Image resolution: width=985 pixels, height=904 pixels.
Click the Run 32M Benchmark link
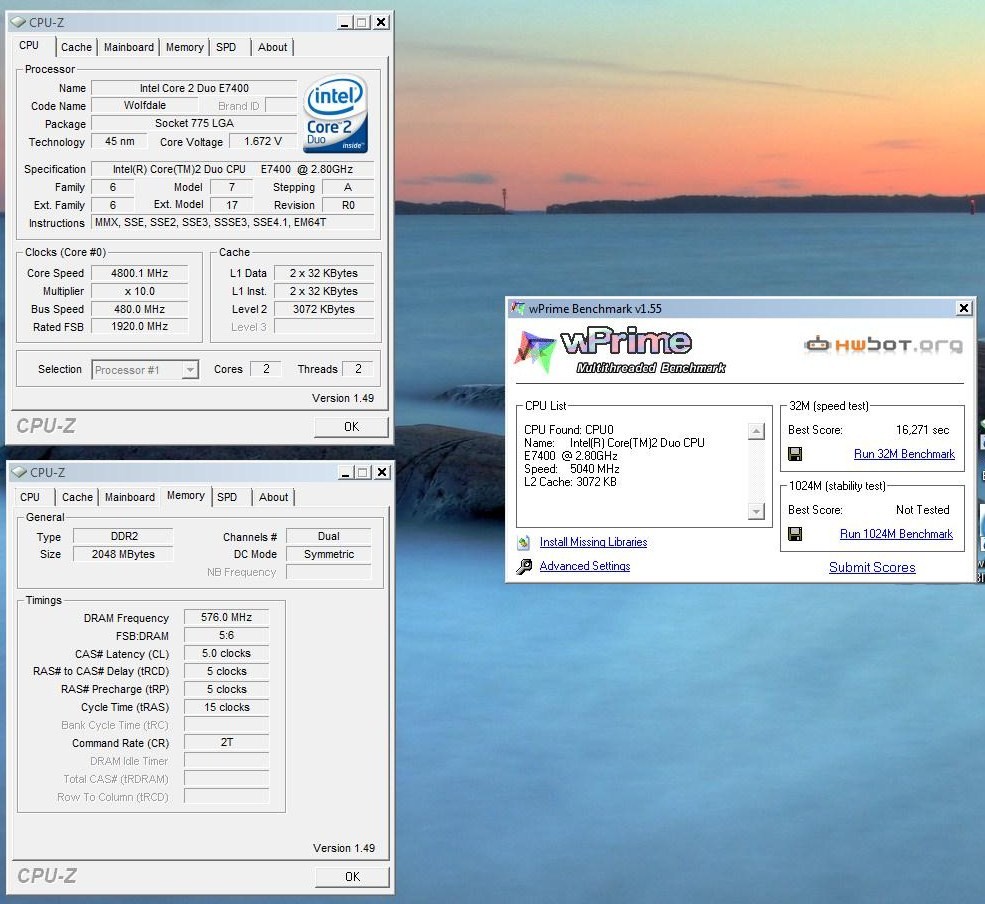pos(904,454)
